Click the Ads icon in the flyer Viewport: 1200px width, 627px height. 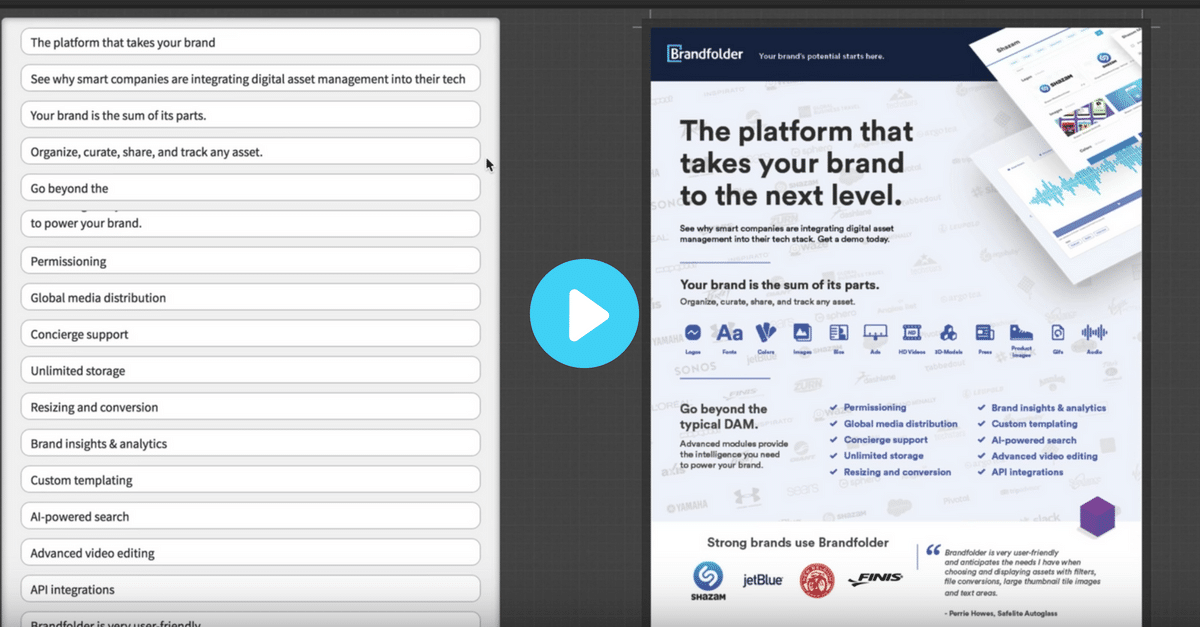[875, 333]
